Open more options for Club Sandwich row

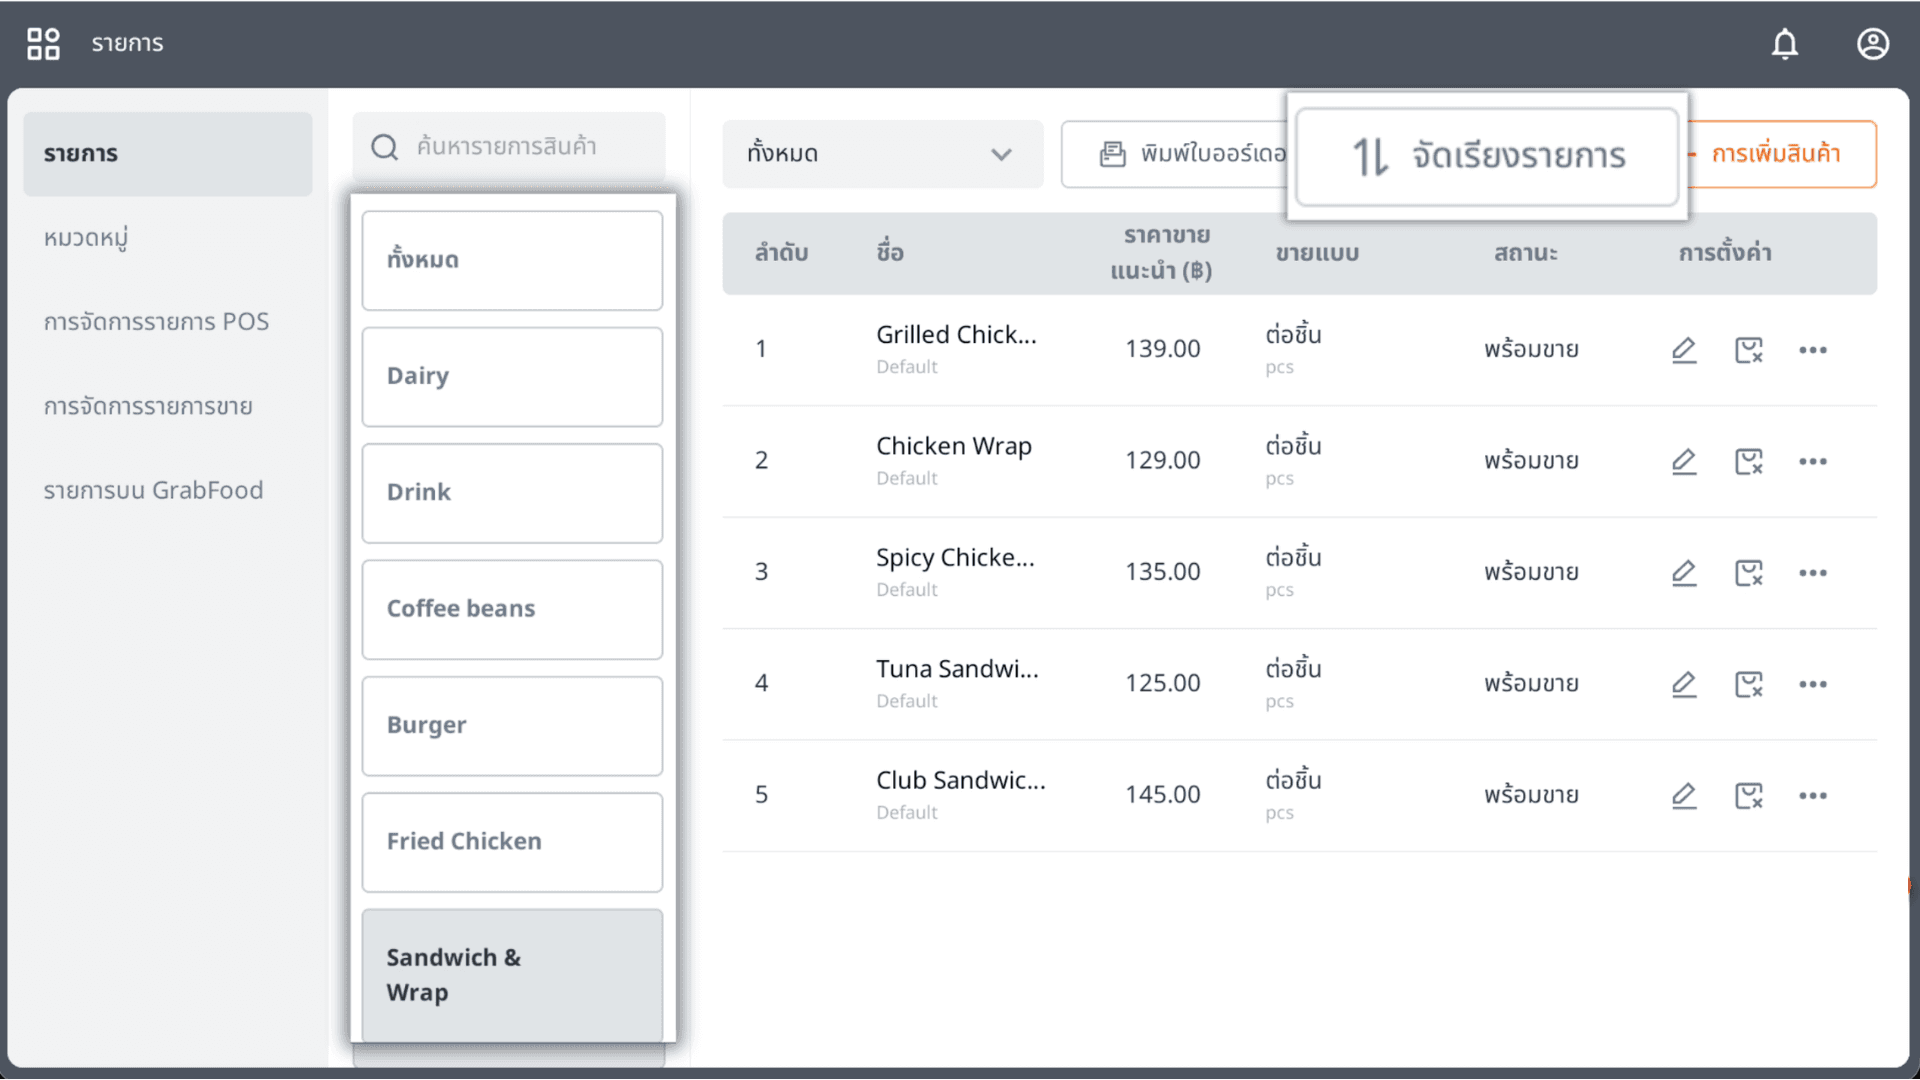click(x=1813, y=796)
